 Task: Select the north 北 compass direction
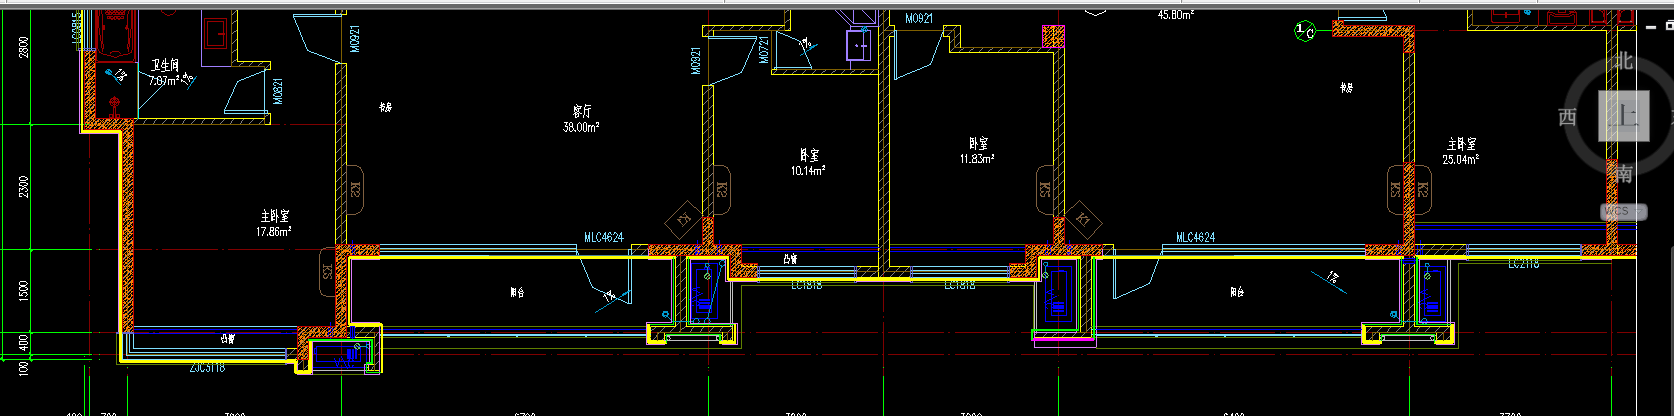point(1623,61)
